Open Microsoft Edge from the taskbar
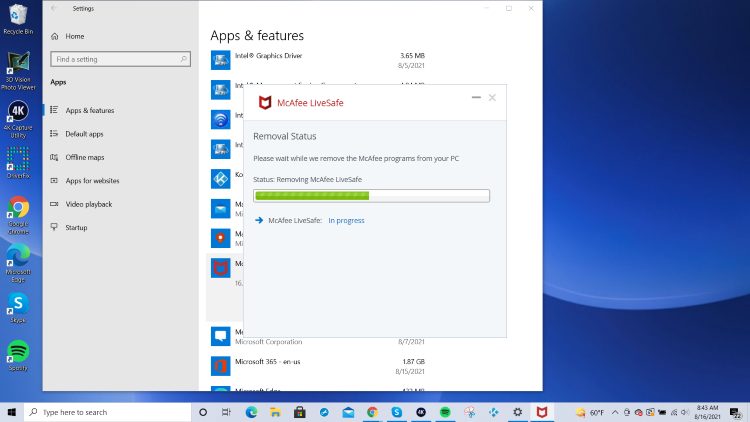This screenshot has width=750, height=422. 251,412
